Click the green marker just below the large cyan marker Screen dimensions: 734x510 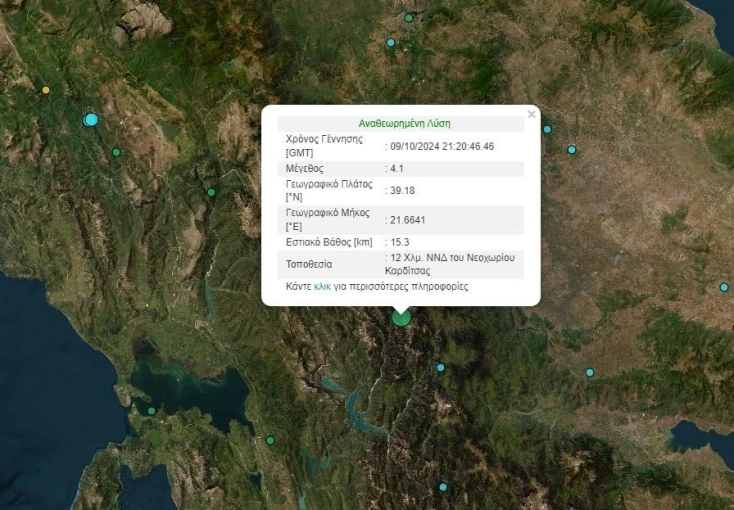116,152
